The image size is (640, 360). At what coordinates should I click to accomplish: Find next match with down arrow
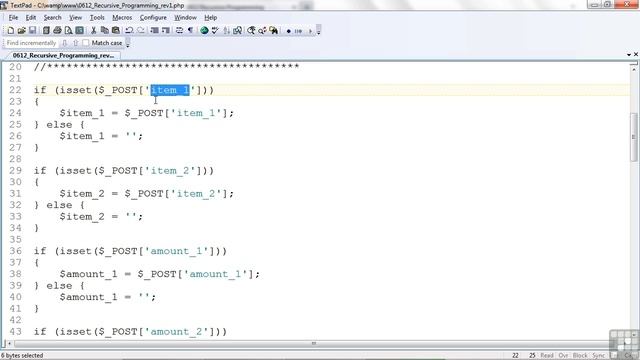64,43
